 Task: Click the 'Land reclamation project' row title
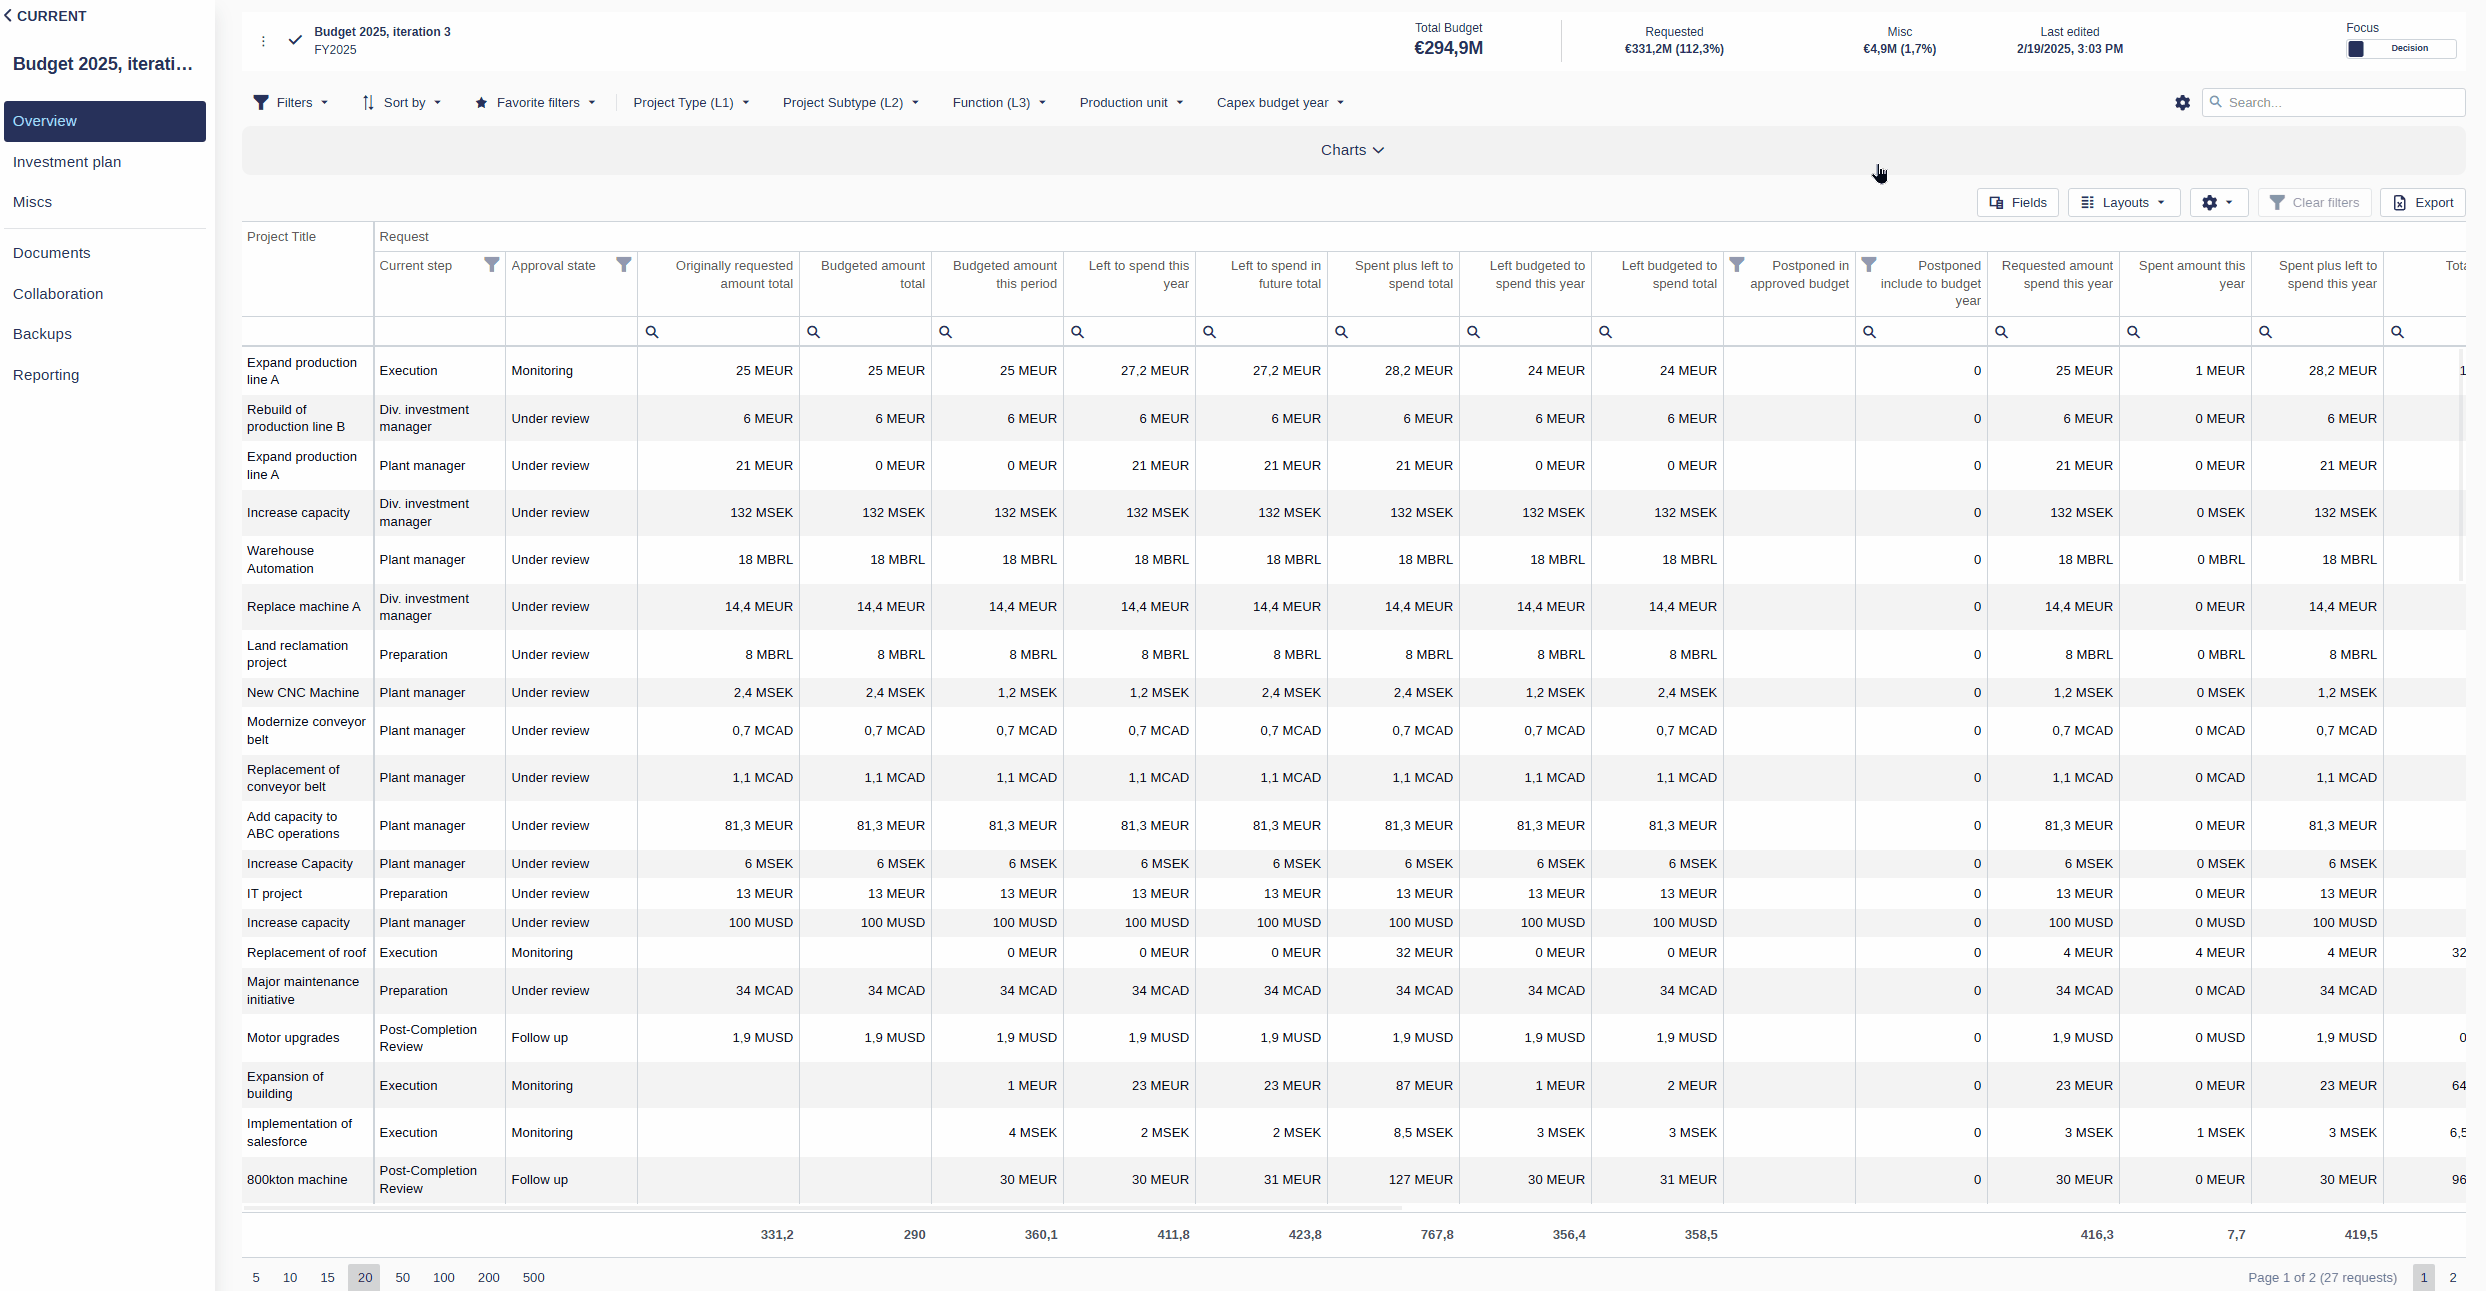click(x=297, y=654)
